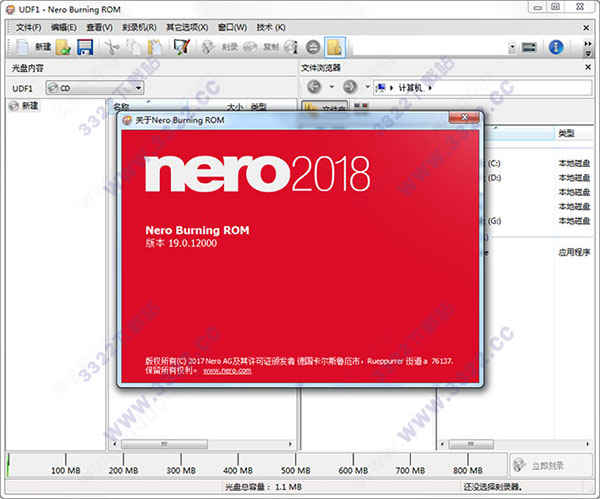Select the (G:) drive entry
This screenshot has height=499, width=600.
pos(494,221)
